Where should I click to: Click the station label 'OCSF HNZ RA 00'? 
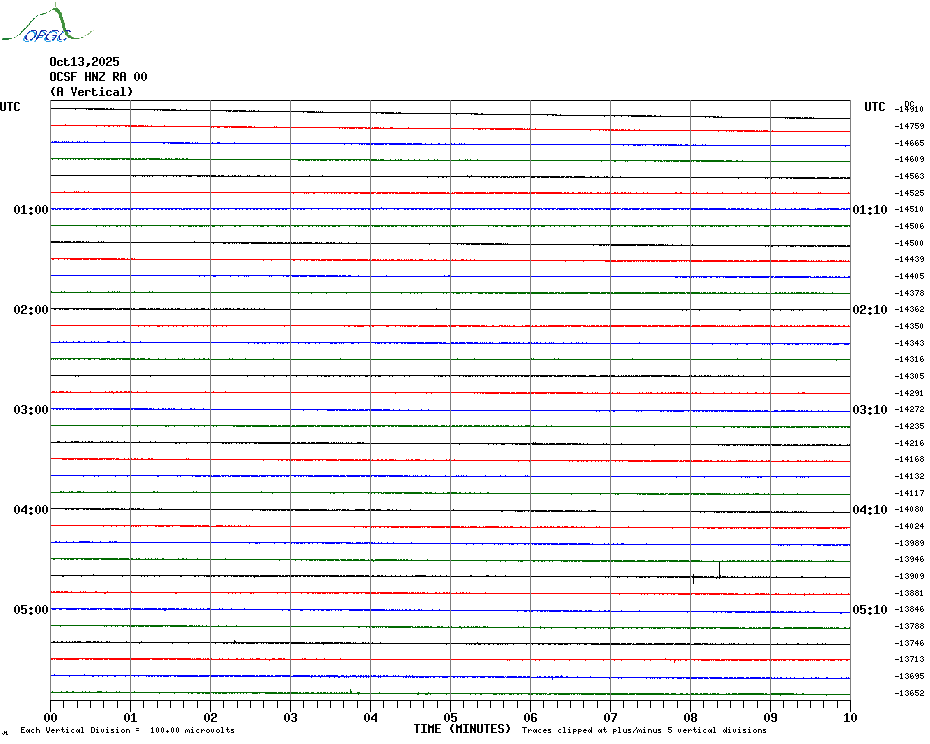98,77
